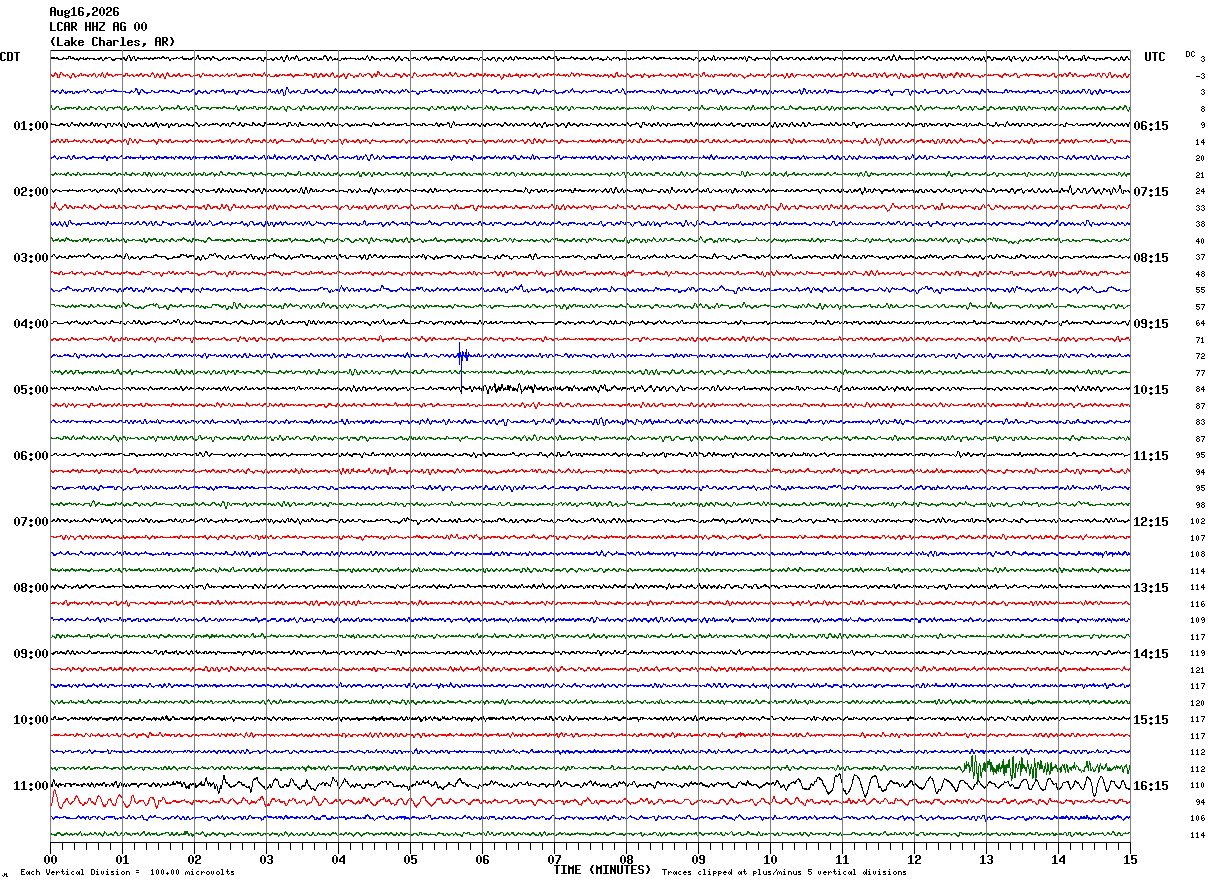Click the 16:15 UTC time label

[1150, 785]
